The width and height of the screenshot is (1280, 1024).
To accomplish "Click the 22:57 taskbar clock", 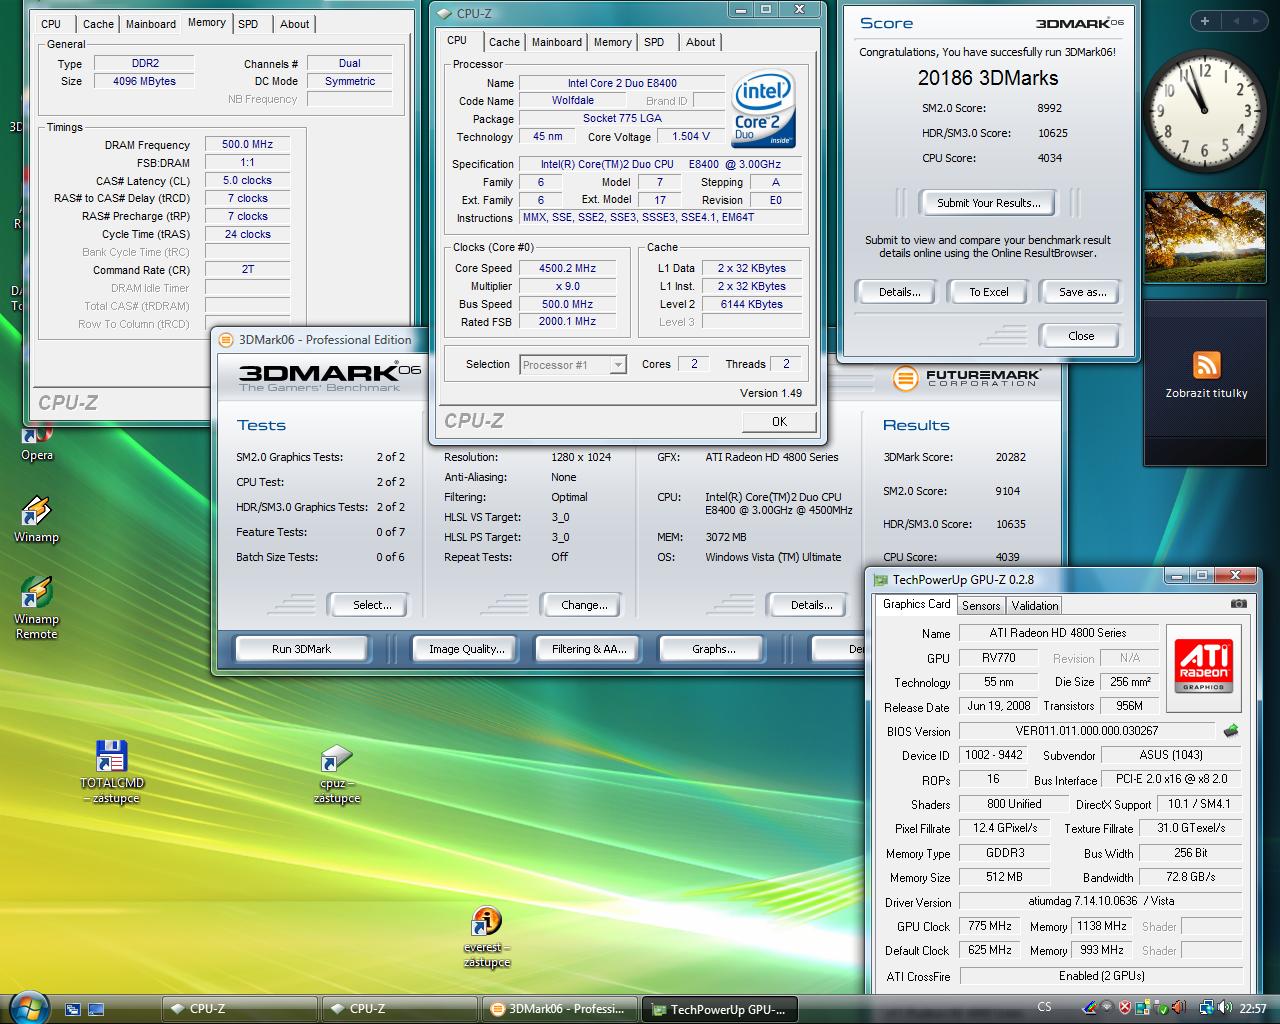I will [x=1252, y=1008].
